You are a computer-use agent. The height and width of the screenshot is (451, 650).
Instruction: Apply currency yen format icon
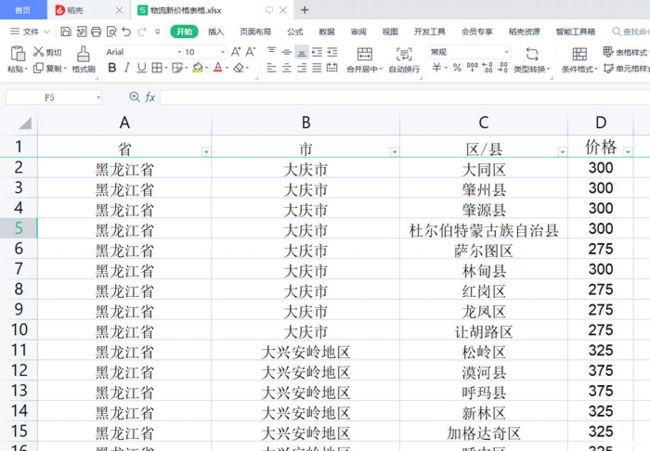[437, 68]
